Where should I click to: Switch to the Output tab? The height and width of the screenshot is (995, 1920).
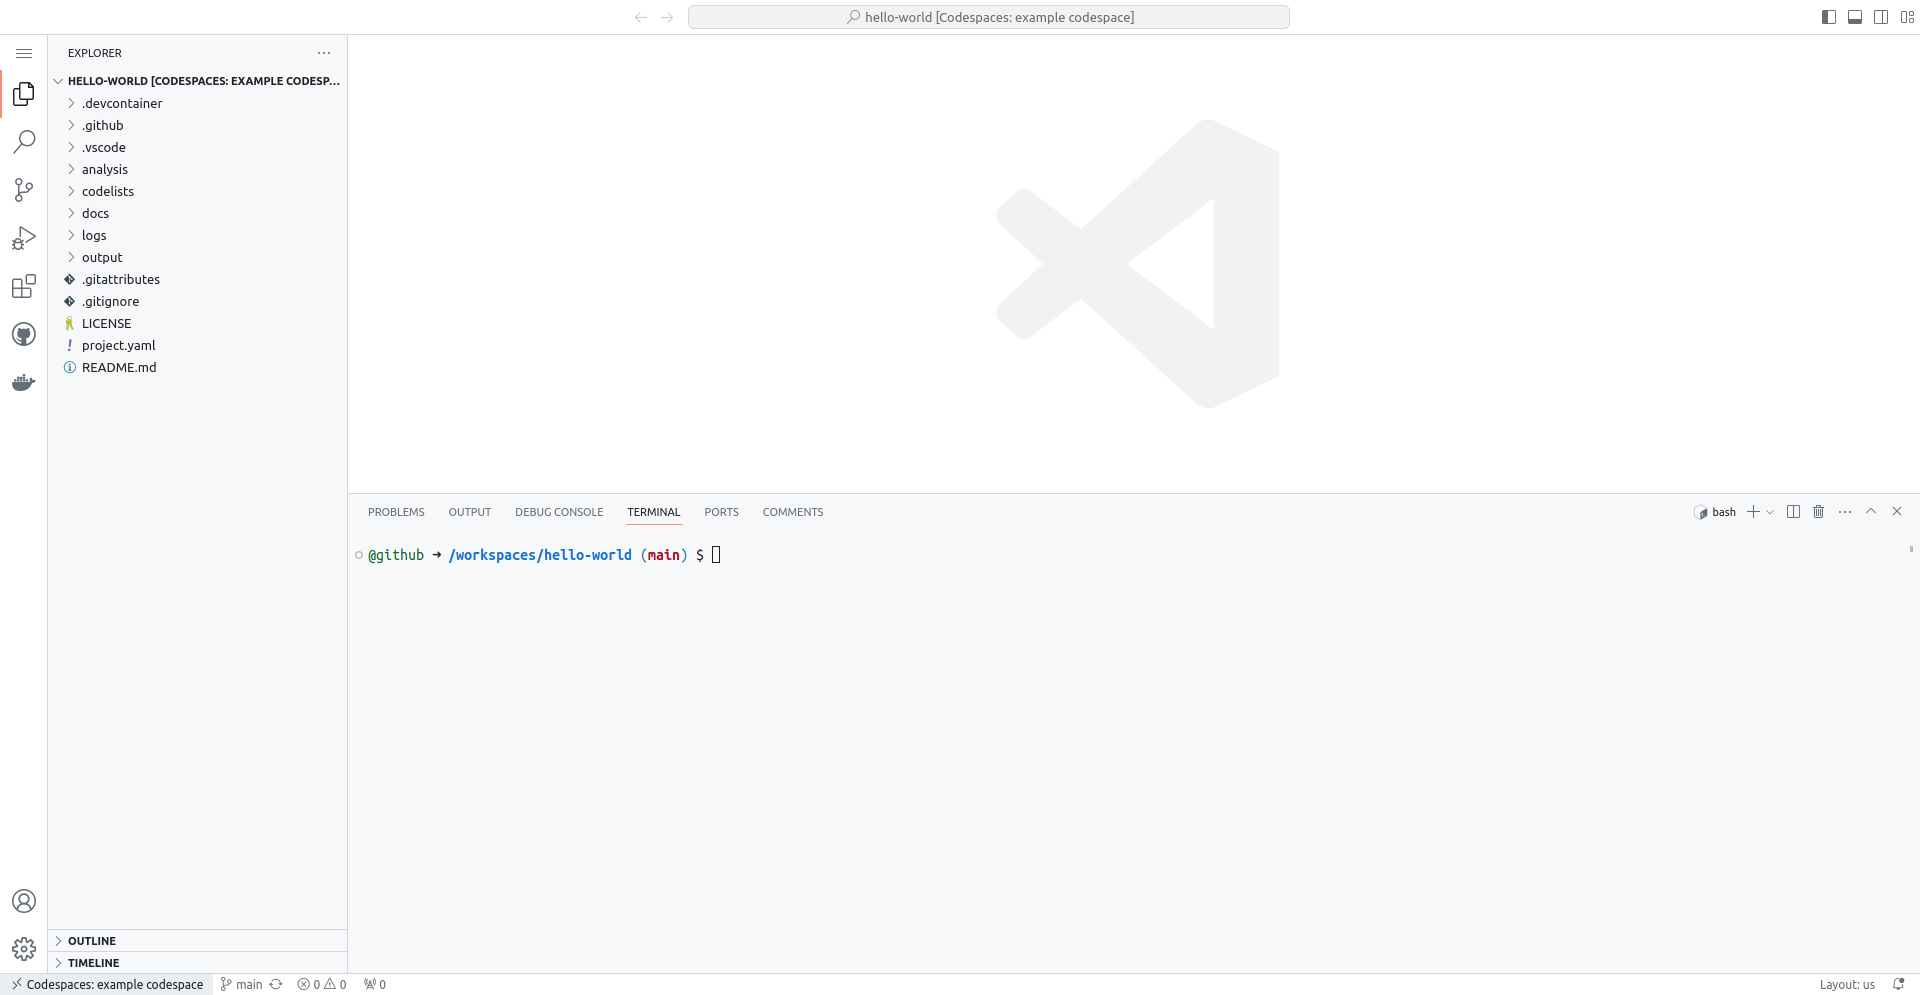click(x=470, y=512)
